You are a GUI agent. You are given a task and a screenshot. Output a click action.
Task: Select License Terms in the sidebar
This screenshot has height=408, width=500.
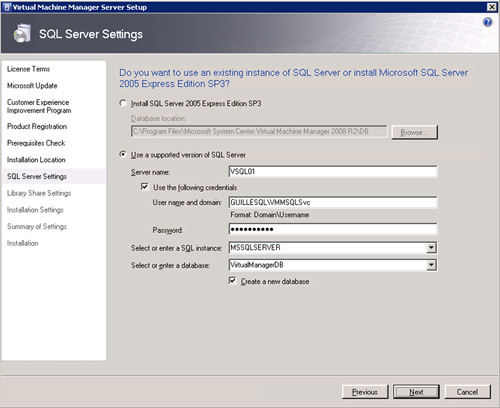tap(28, 69)
